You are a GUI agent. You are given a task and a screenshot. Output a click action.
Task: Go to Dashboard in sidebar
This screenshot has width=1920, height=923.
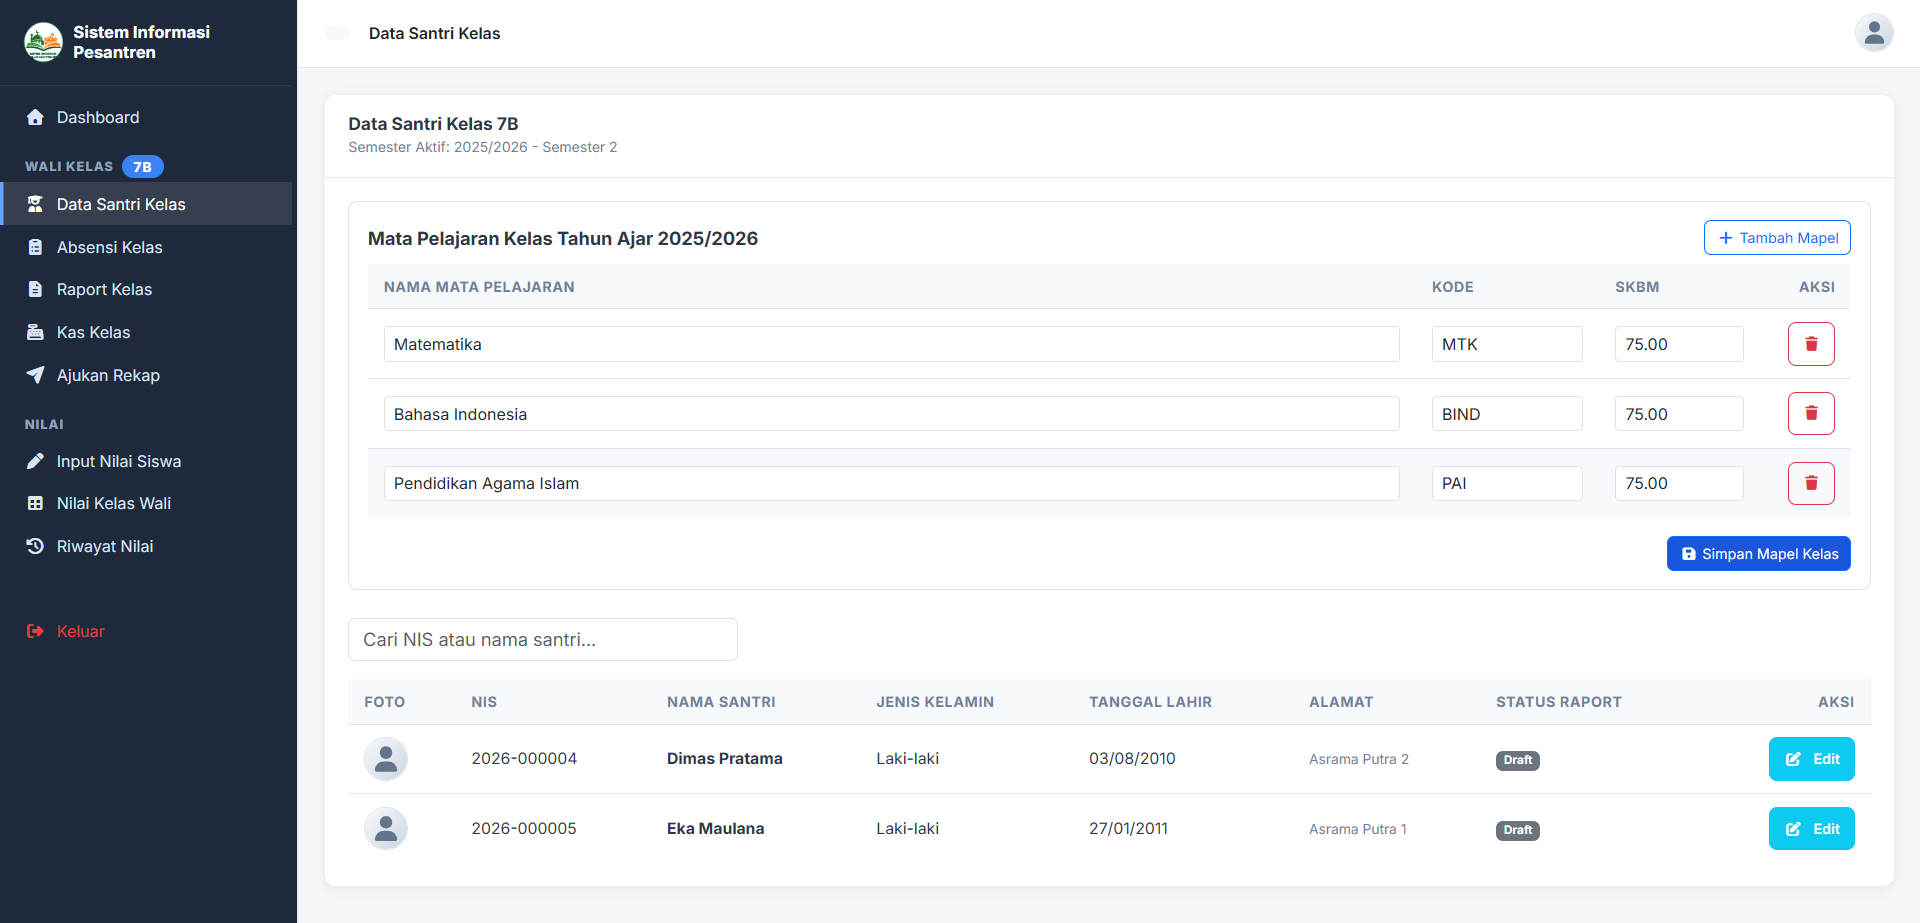[146, 117]
